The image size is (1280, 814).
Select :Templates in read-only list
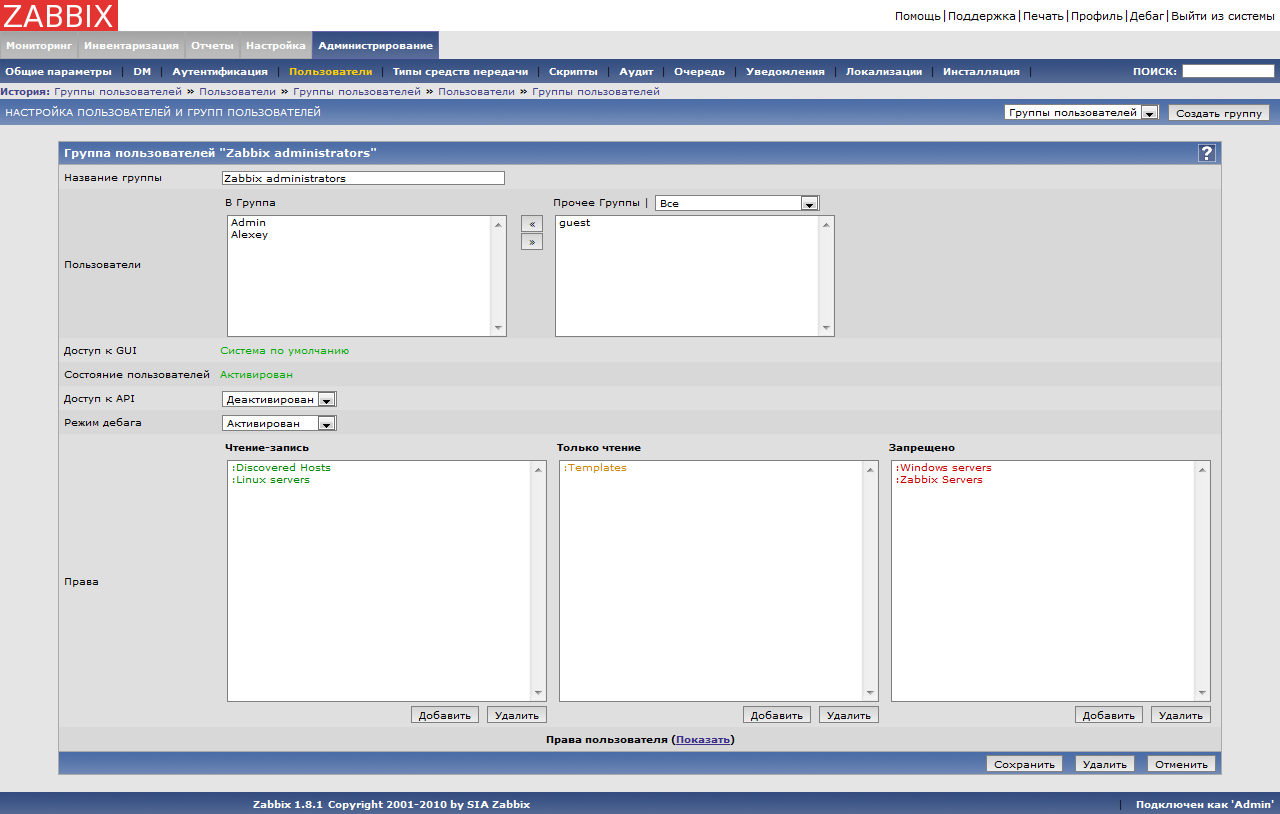click(x=594, y=468)
